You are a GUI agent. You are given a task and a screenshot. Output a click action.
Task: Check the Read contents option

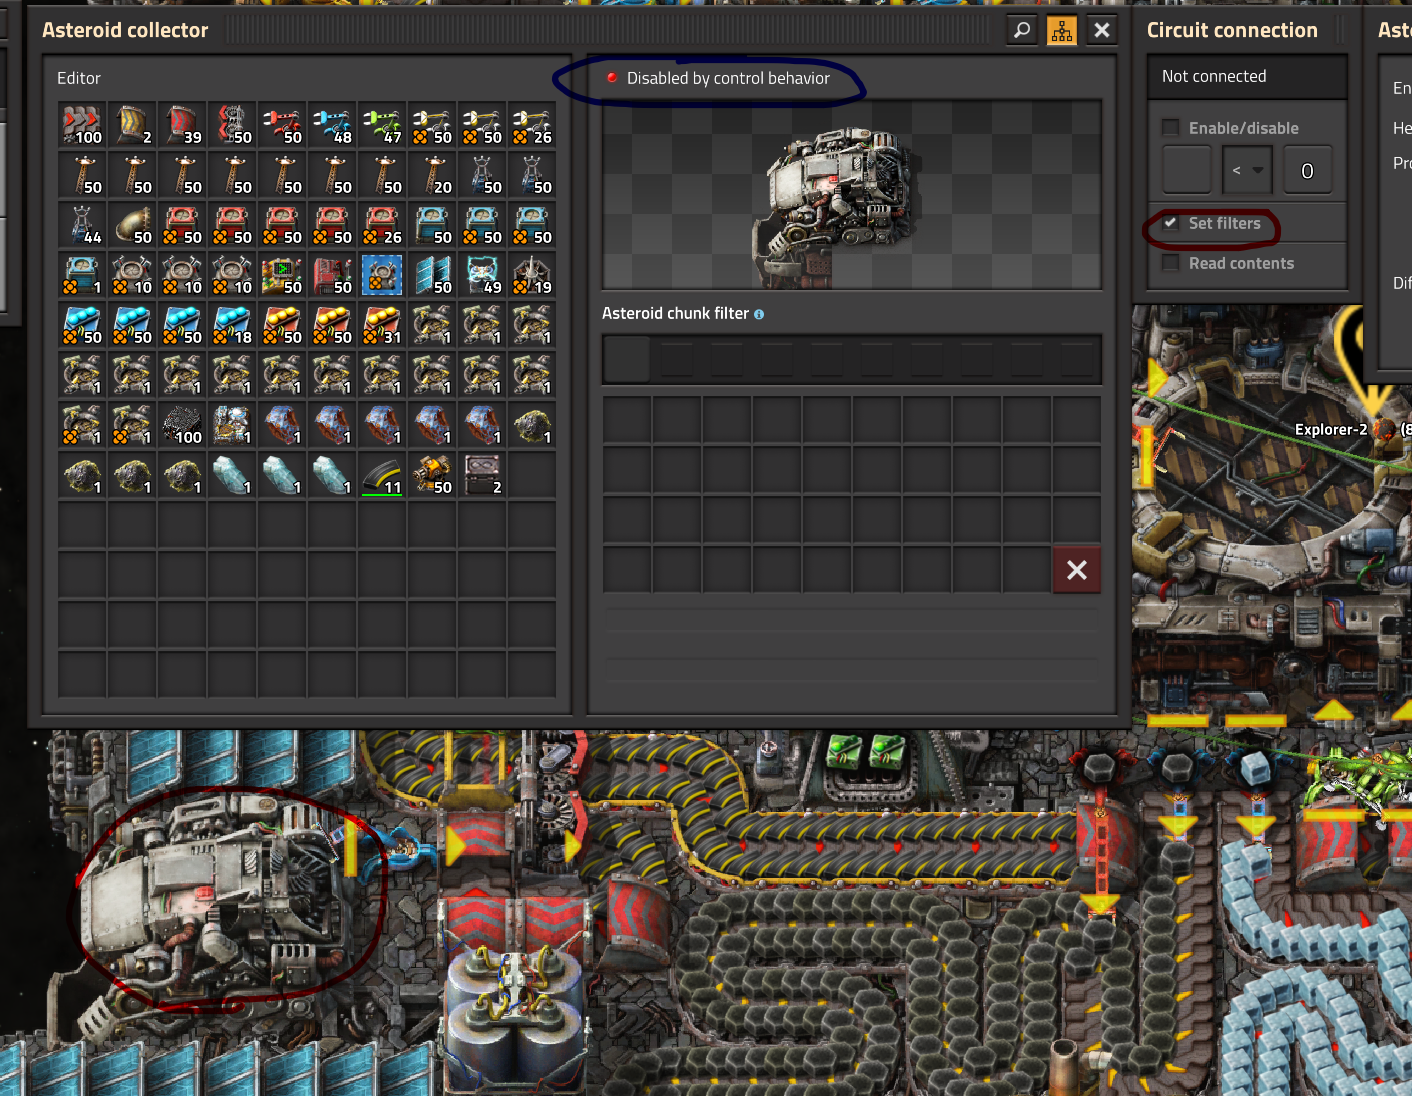[x=1170, y=263]
